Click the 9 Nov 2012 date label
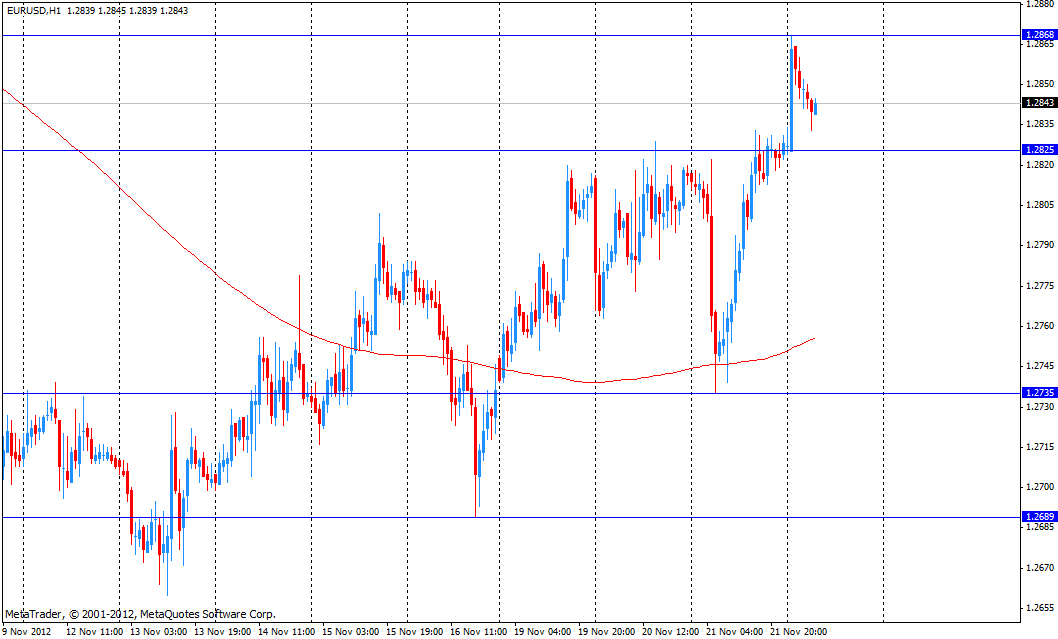 click(x=27, y=632)
